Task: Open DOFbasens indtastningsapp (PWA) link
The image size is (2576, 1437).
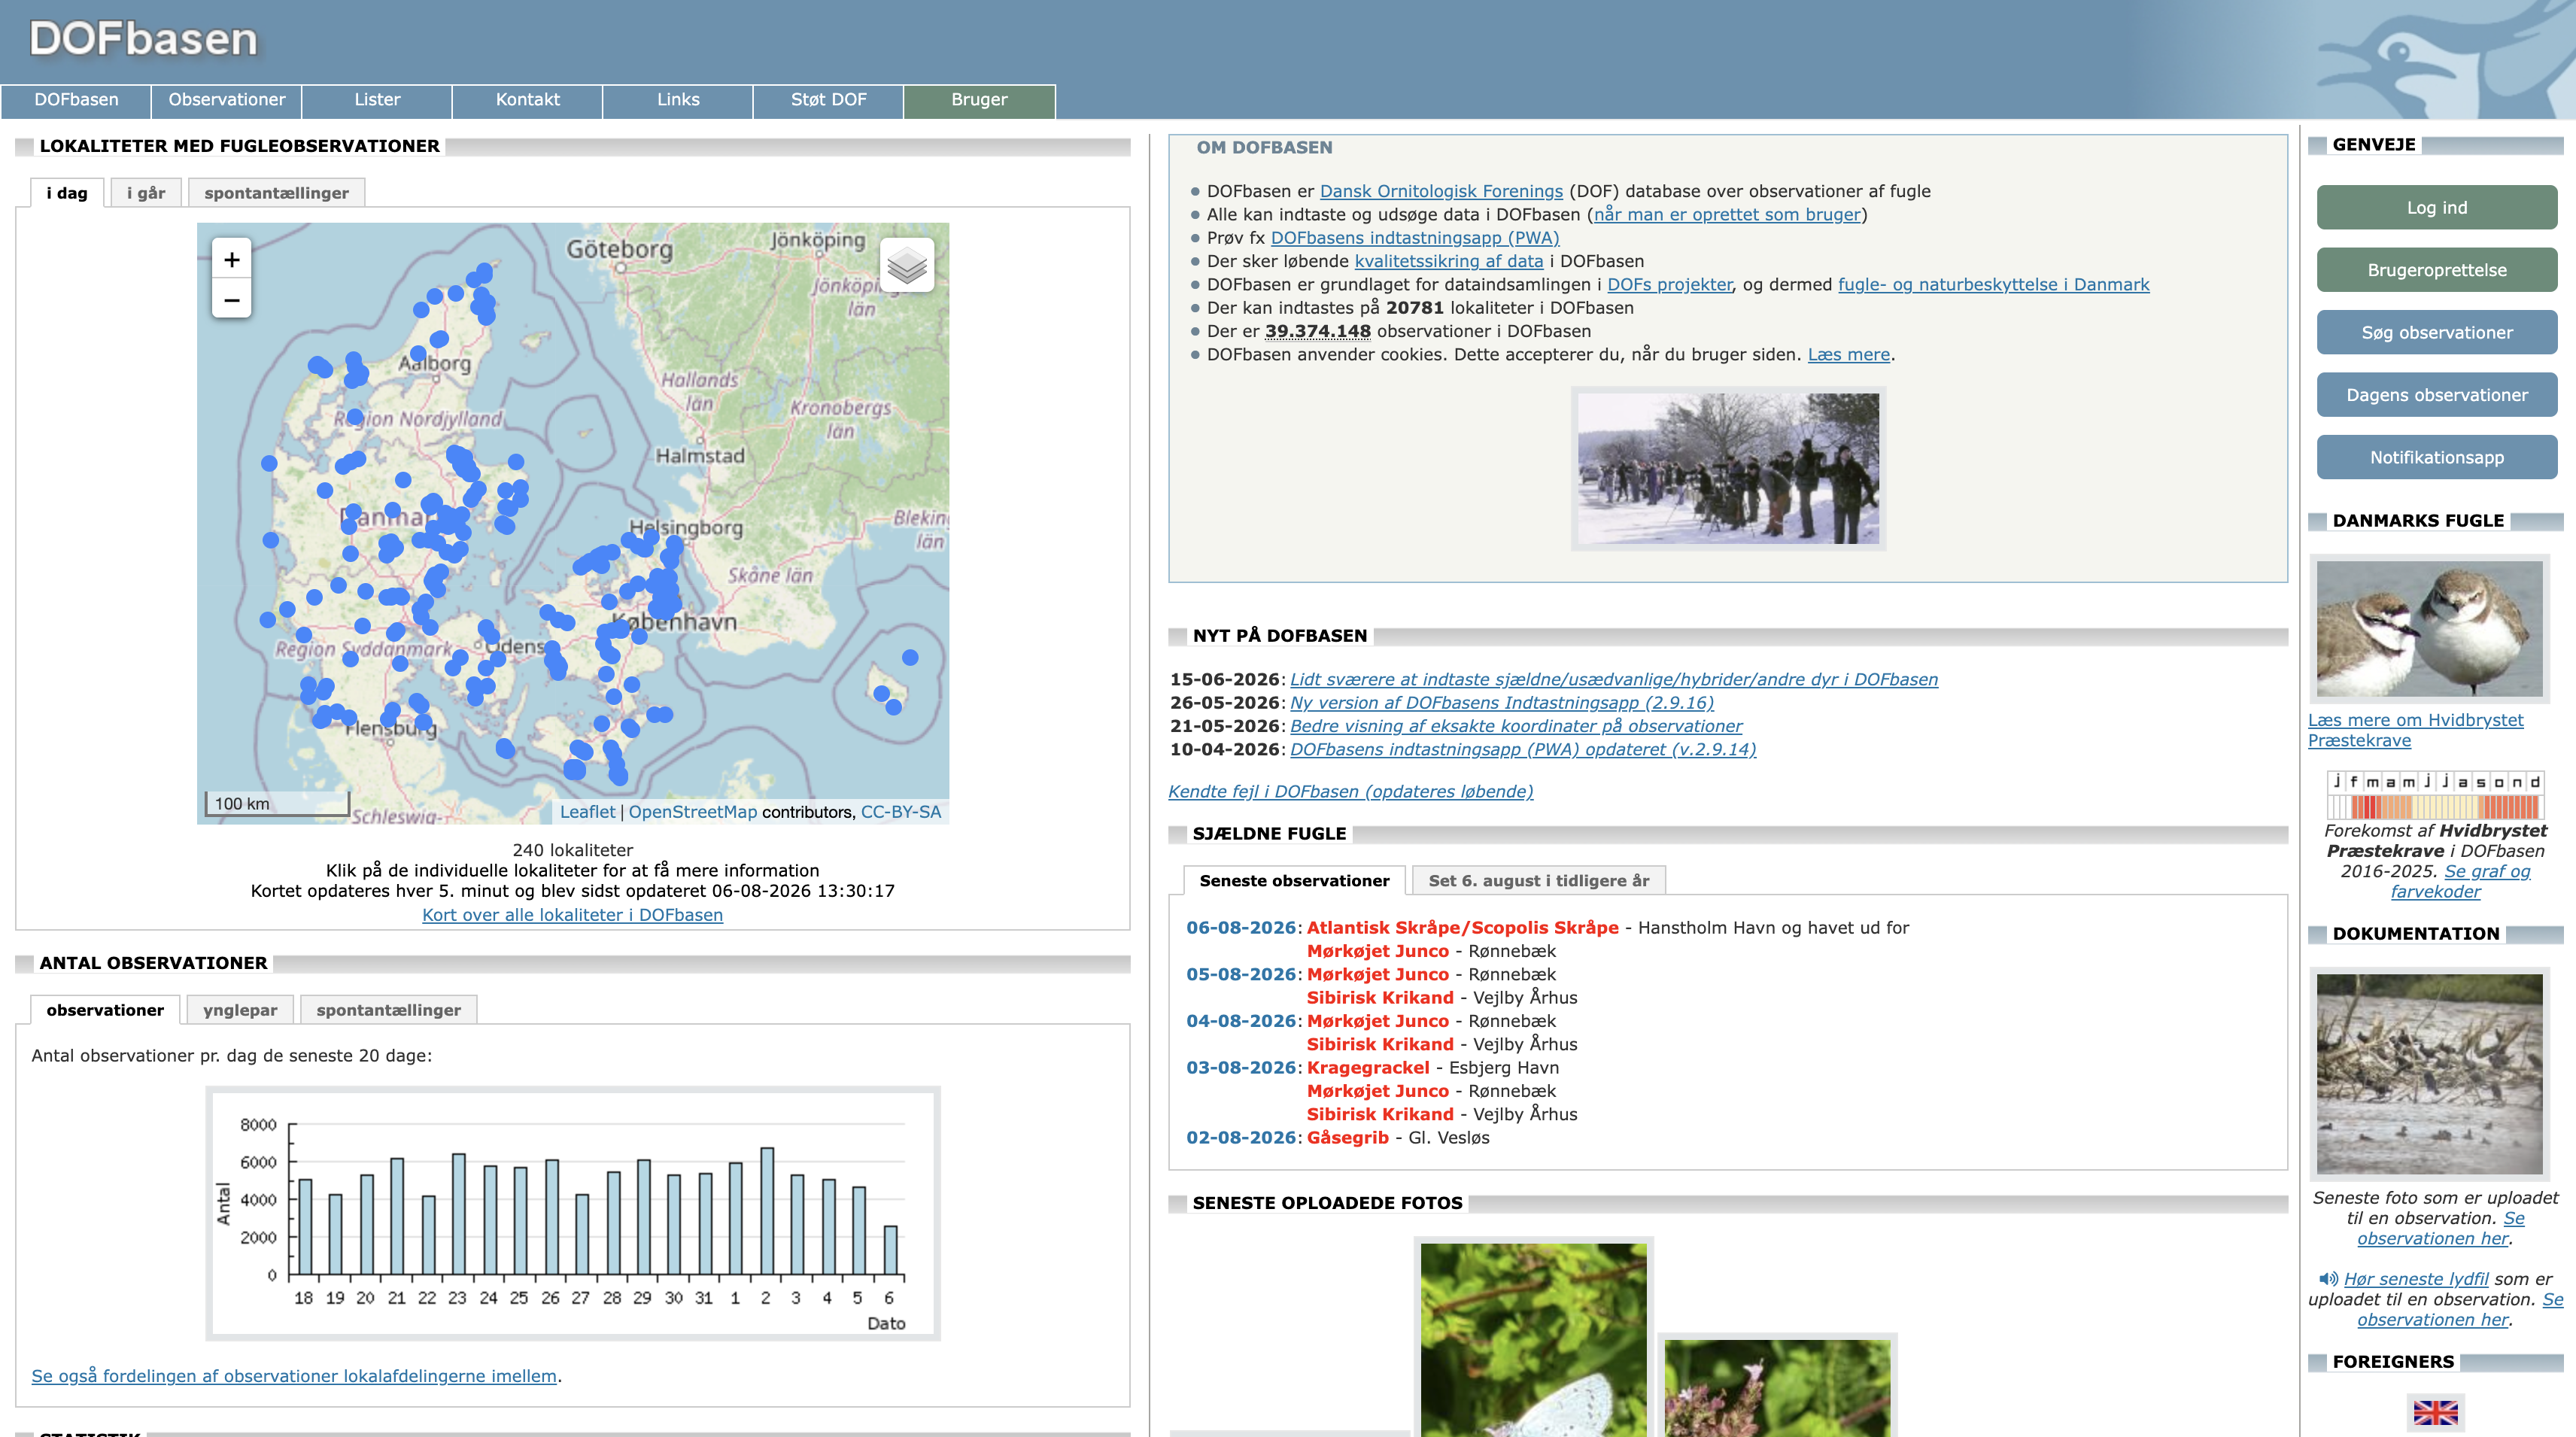Action: click(x=1415, y=238)
